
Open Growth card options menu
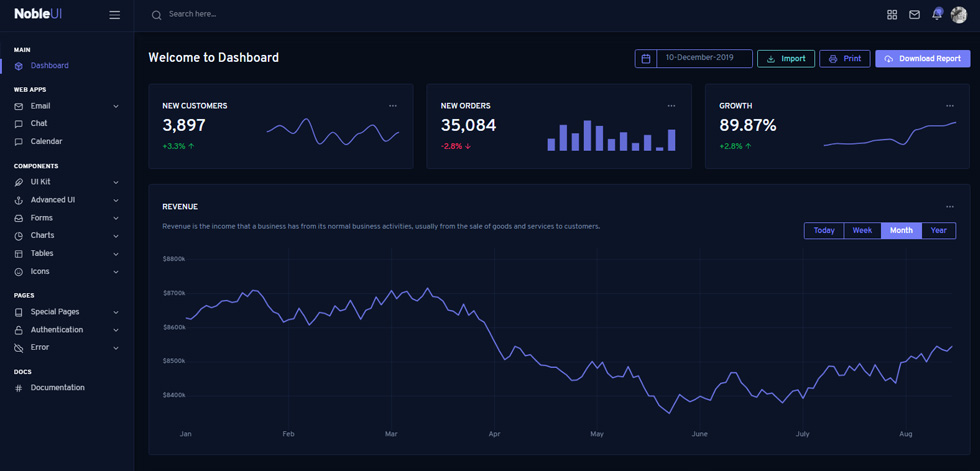click(950, 106)
